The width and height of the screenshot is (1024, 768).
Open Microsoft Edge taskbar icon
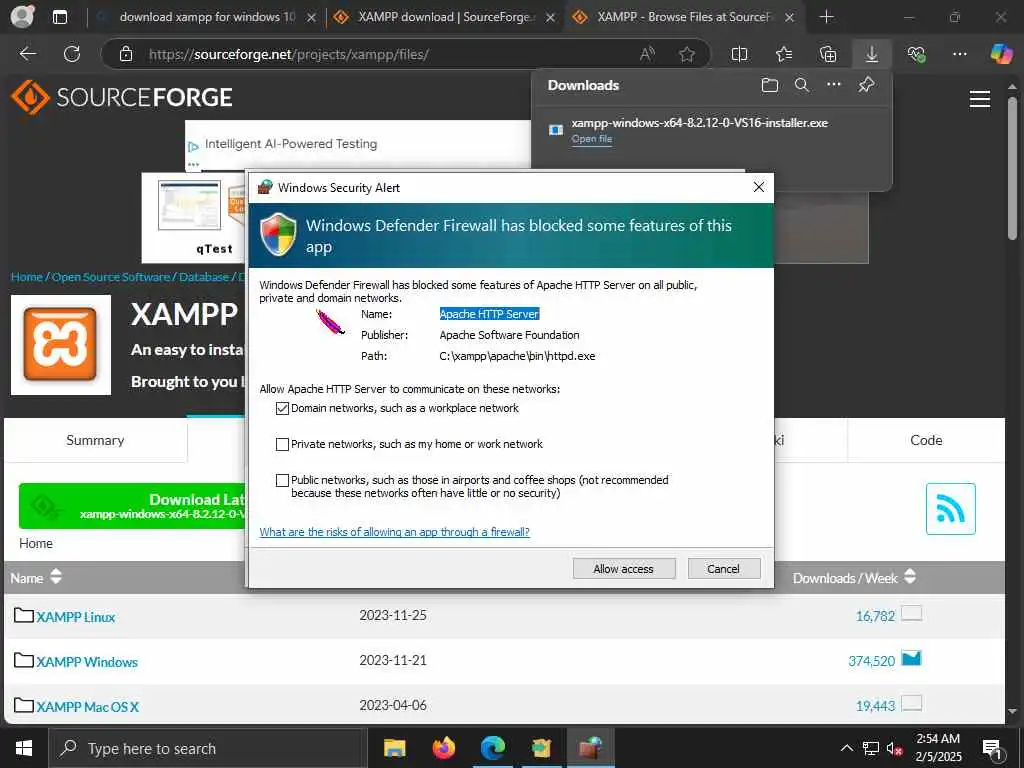coord(493,748)
